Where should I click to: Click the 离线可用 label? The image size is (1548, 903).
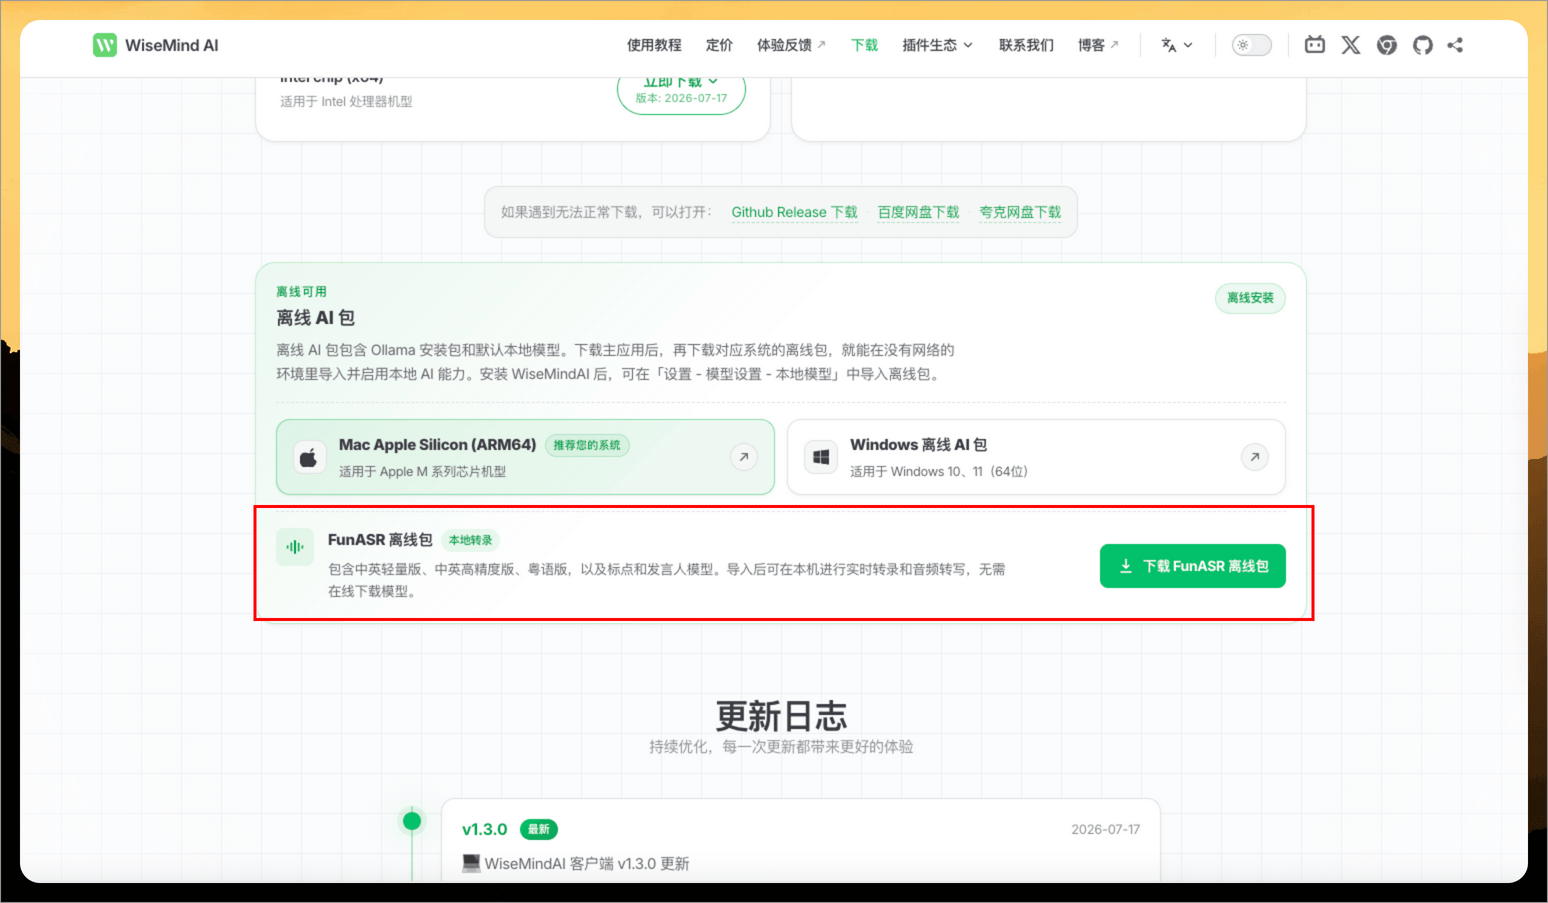302,292
